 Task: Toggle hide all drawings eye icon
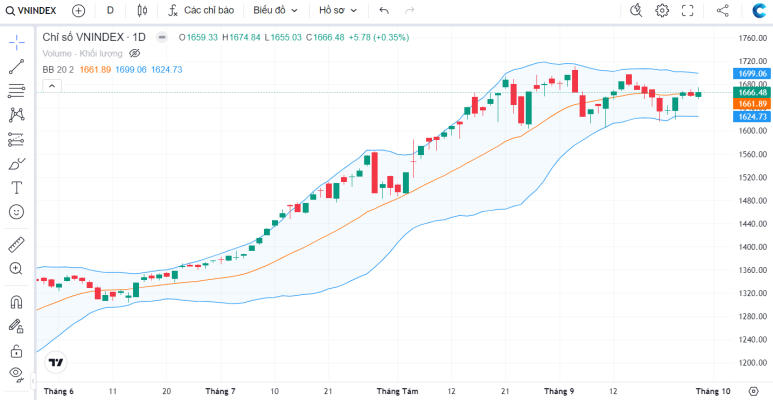click(x=16, y=374)
